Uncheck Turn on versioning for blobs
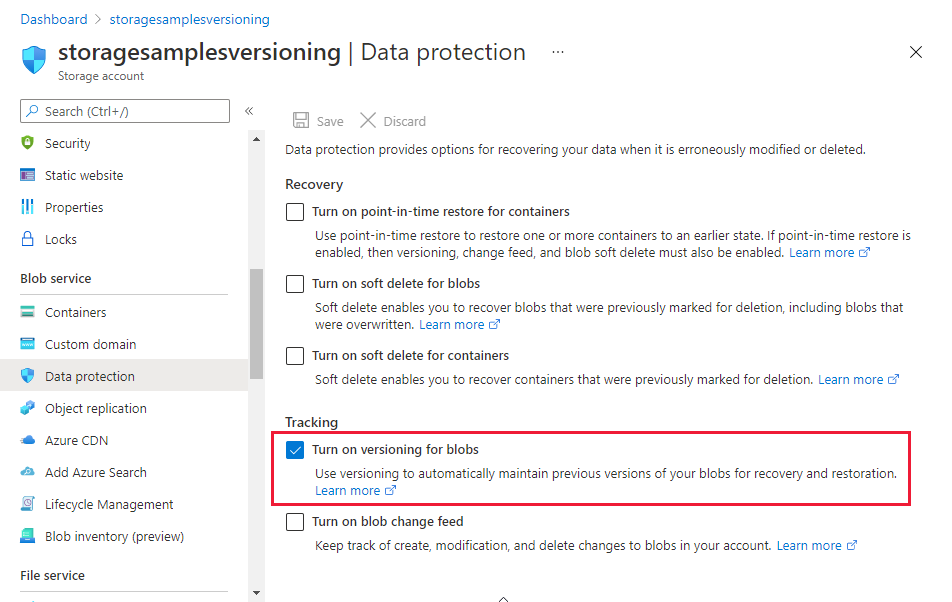Screen dimensions: 952x602 click(x=295, y=450)
